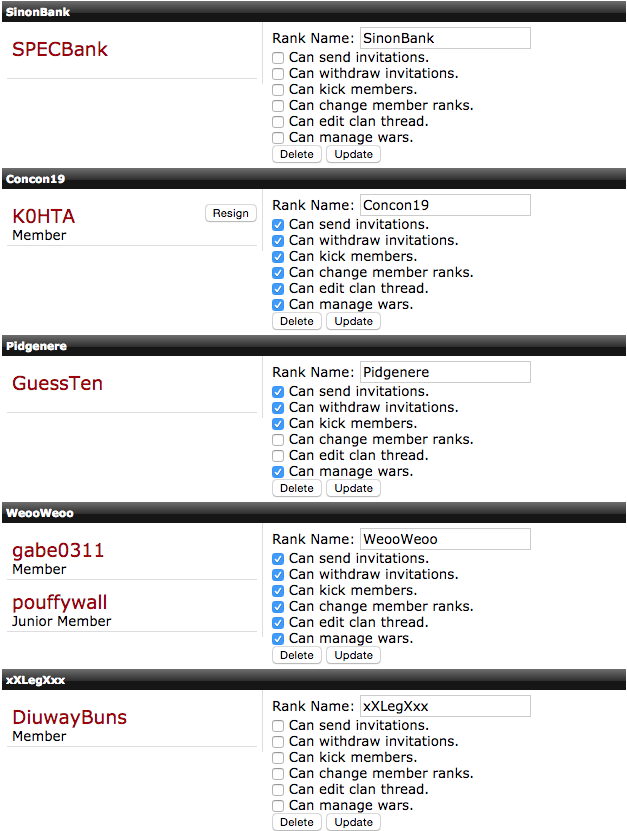Open the SPECBank member profile link
The width and height of the screenshot is (627, 831).
coord(60,49)
